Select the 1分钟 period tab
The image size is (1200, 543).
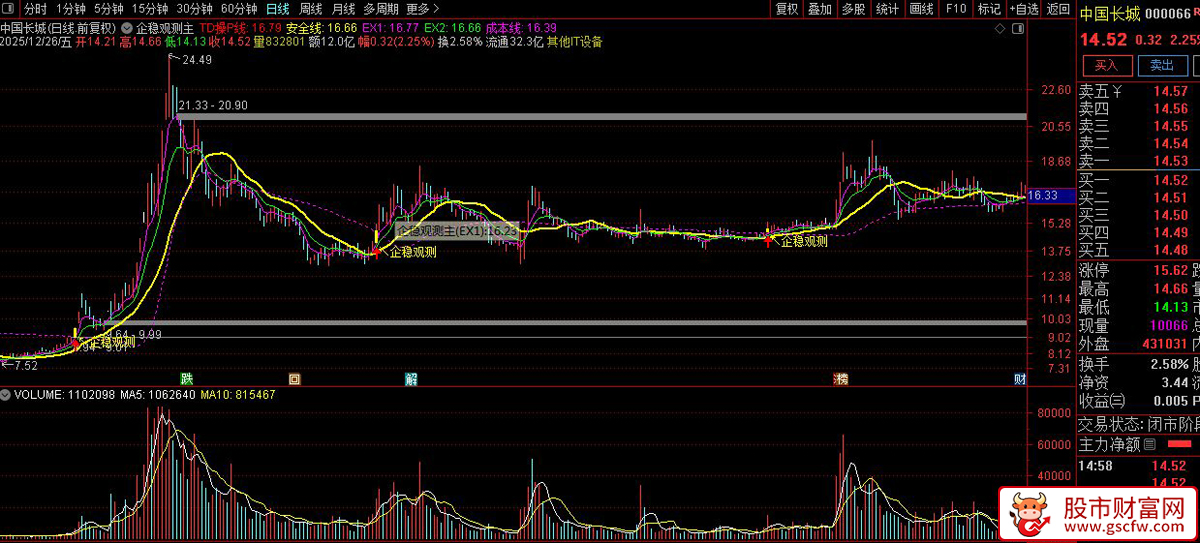(70, 9)
